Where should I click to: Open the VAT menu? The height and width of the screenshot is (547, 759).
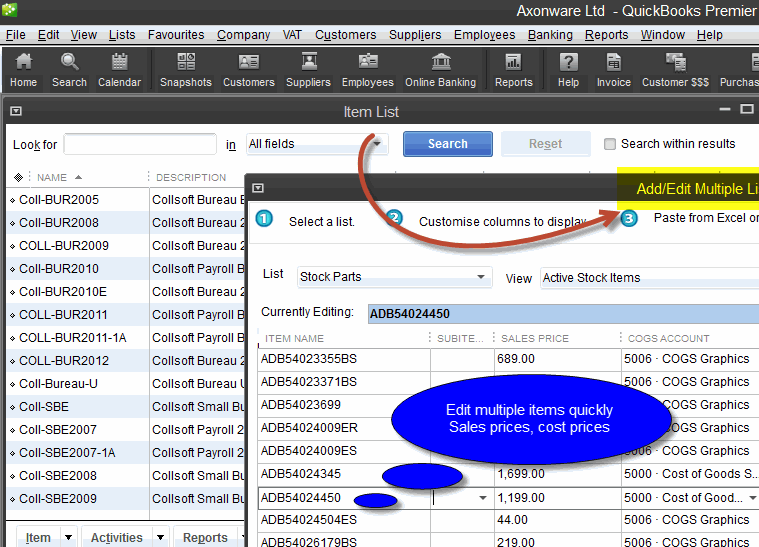292,35
